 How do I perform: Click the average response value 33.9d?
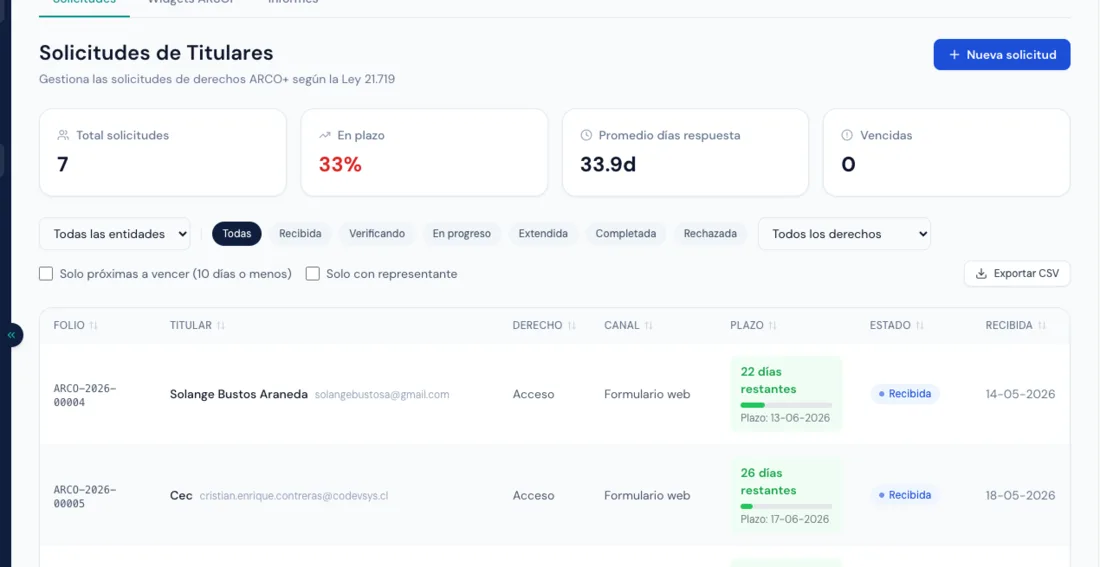(x=608, y=165)
